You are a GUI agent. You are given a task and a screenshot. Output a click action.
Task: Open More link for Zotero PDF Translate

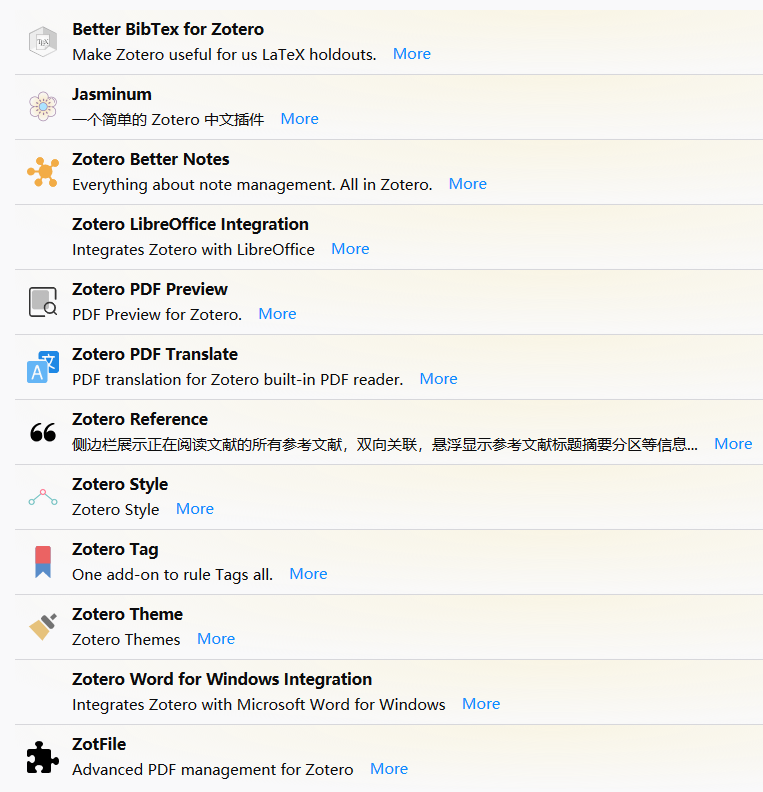coord(438,379)
